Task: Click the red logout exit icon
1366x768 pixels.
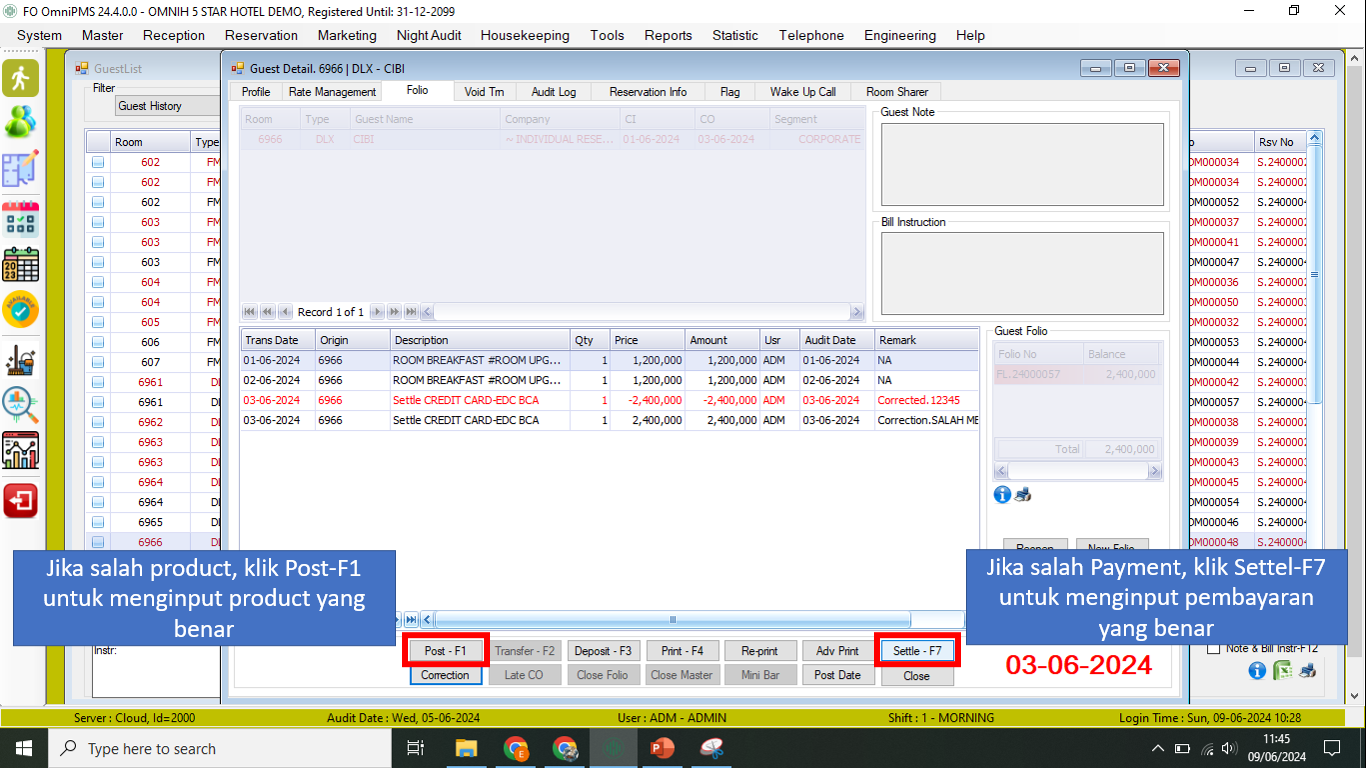Action: 20,499
